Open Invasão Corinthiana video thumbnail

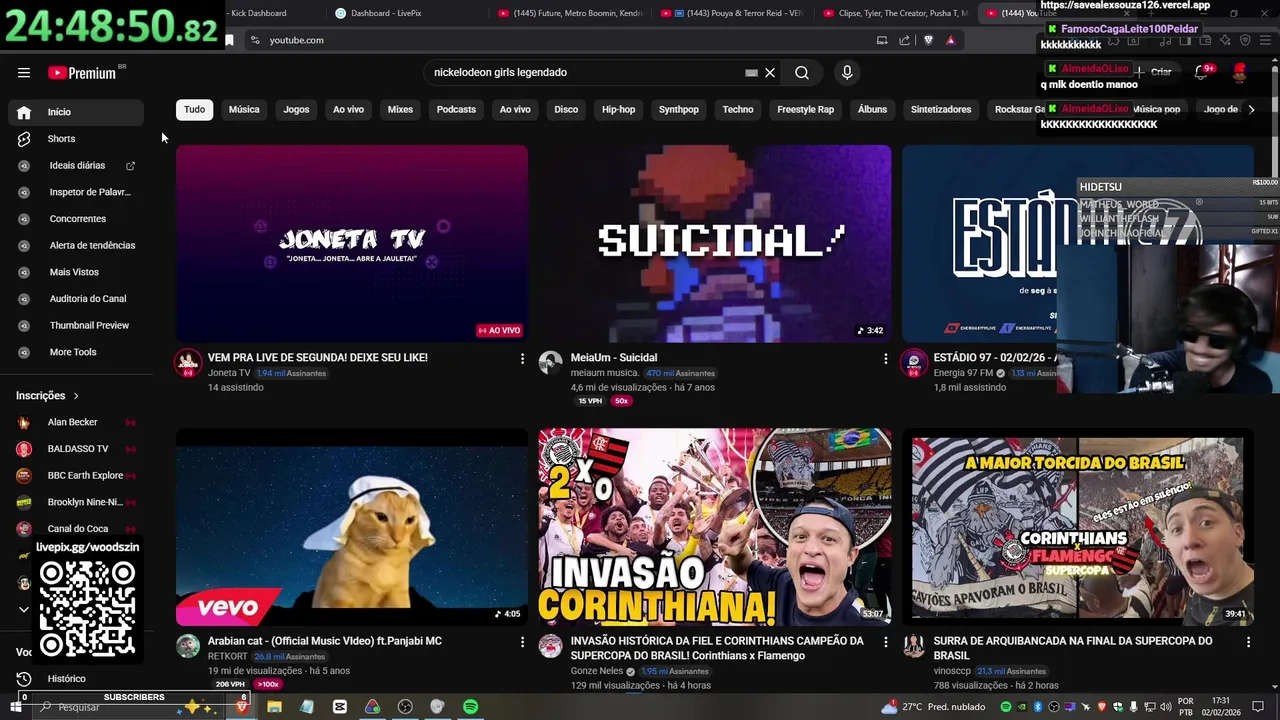click(x=715, y=527)
